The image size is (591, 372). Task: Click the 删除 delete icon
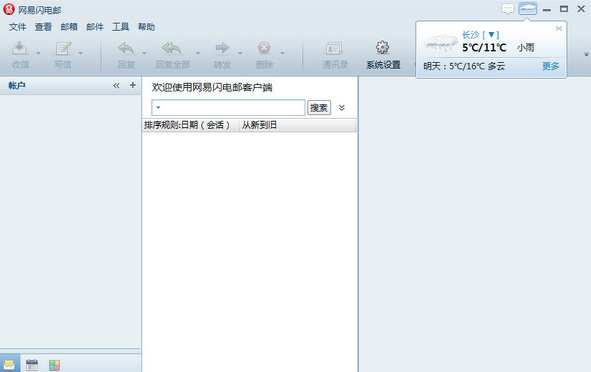[264, 48]
